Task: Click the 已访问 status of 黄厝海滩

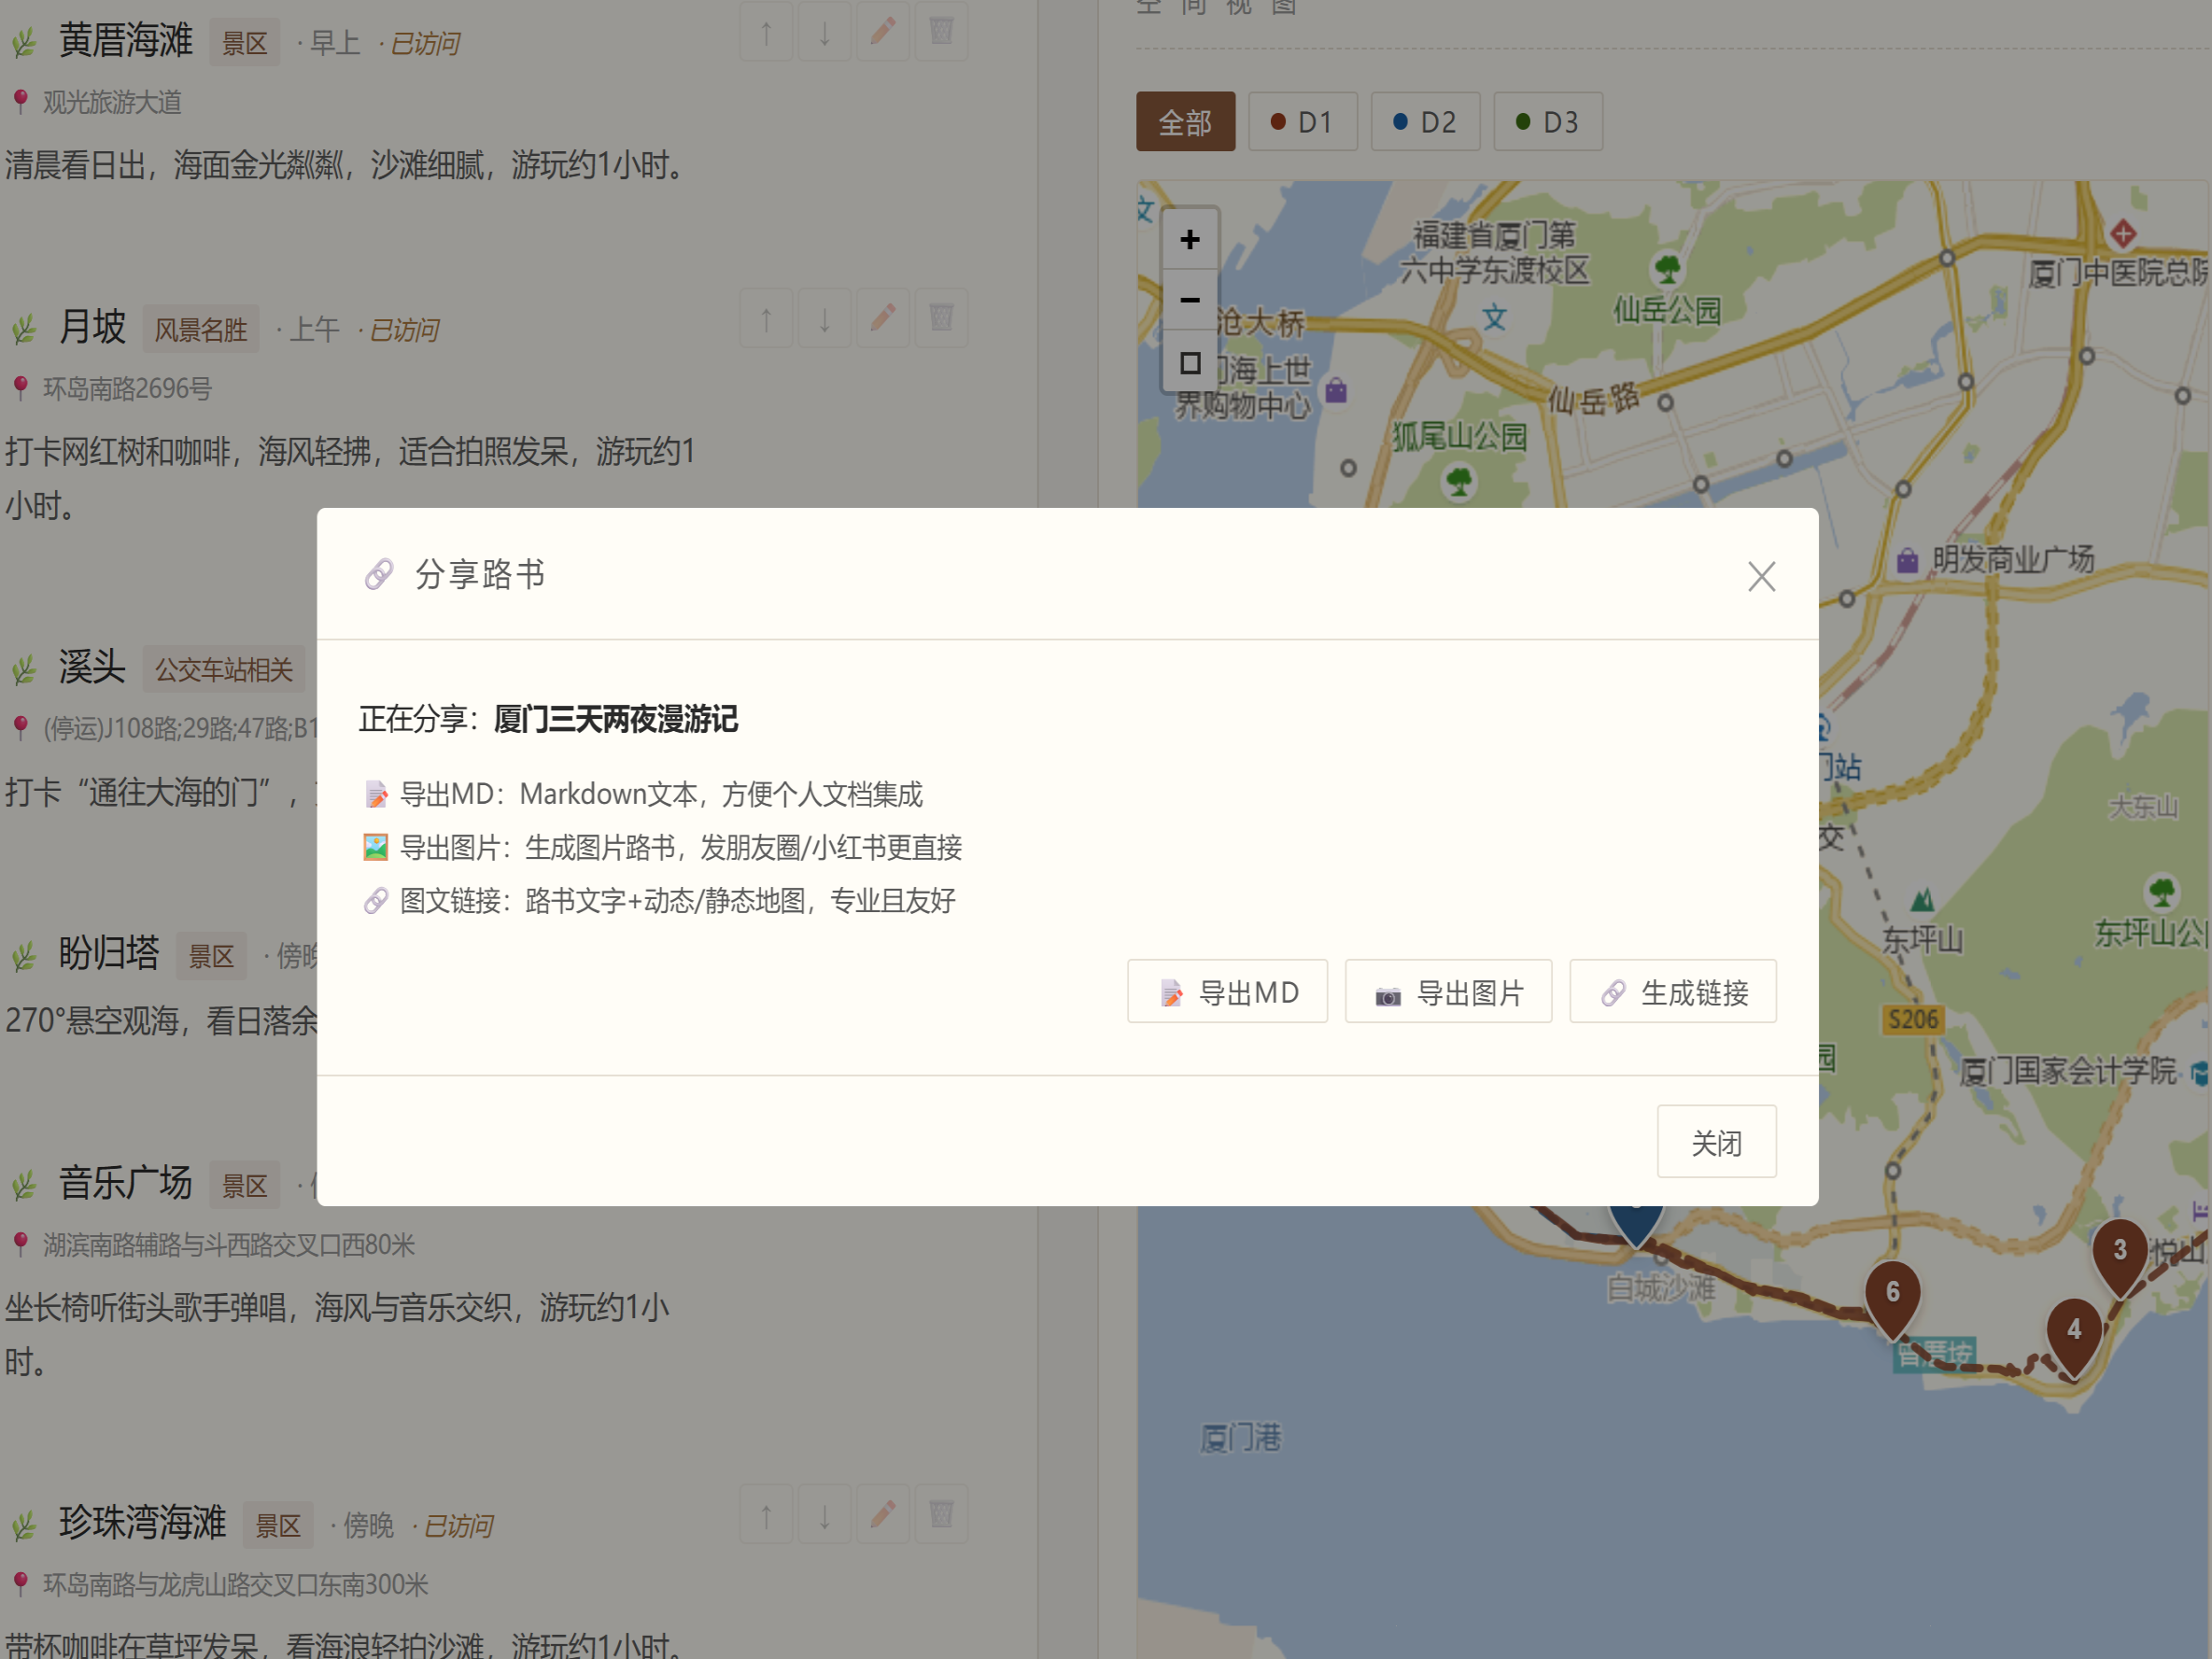Action: pyautogui.click(x=424, y=43)
